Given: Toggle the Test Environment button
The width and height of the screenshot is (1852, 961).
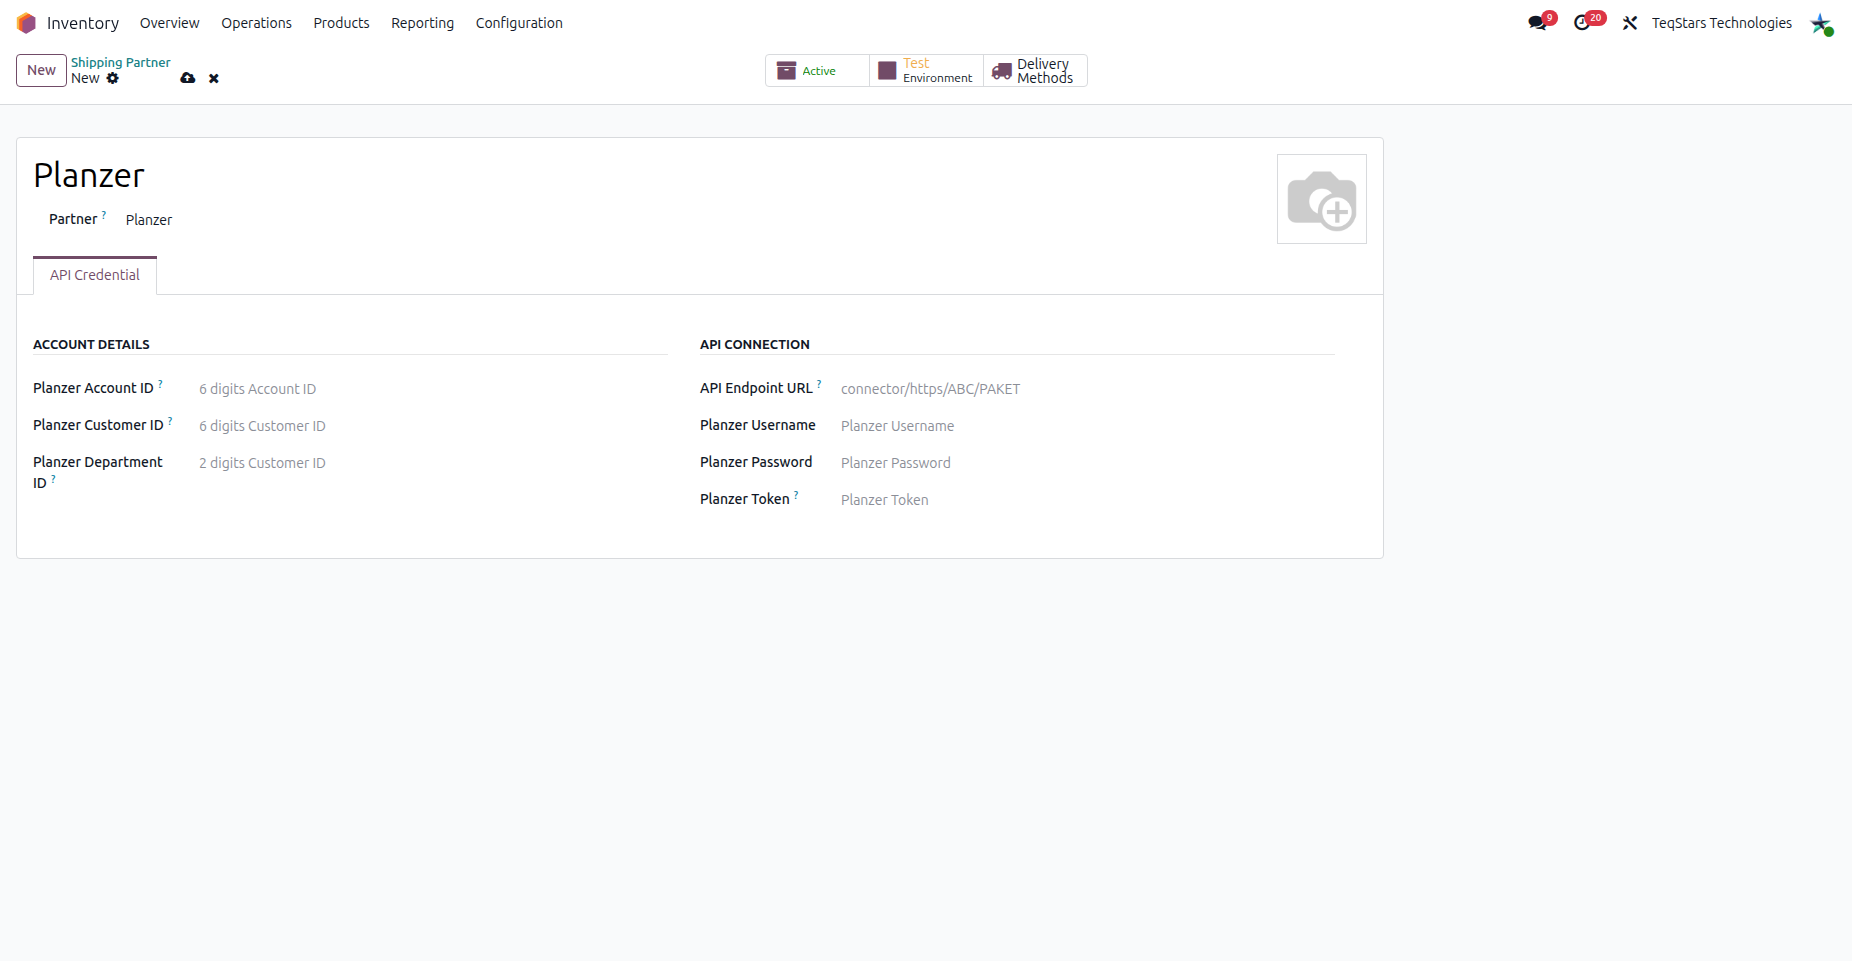Looking at the screenshot, I should 926,71.
